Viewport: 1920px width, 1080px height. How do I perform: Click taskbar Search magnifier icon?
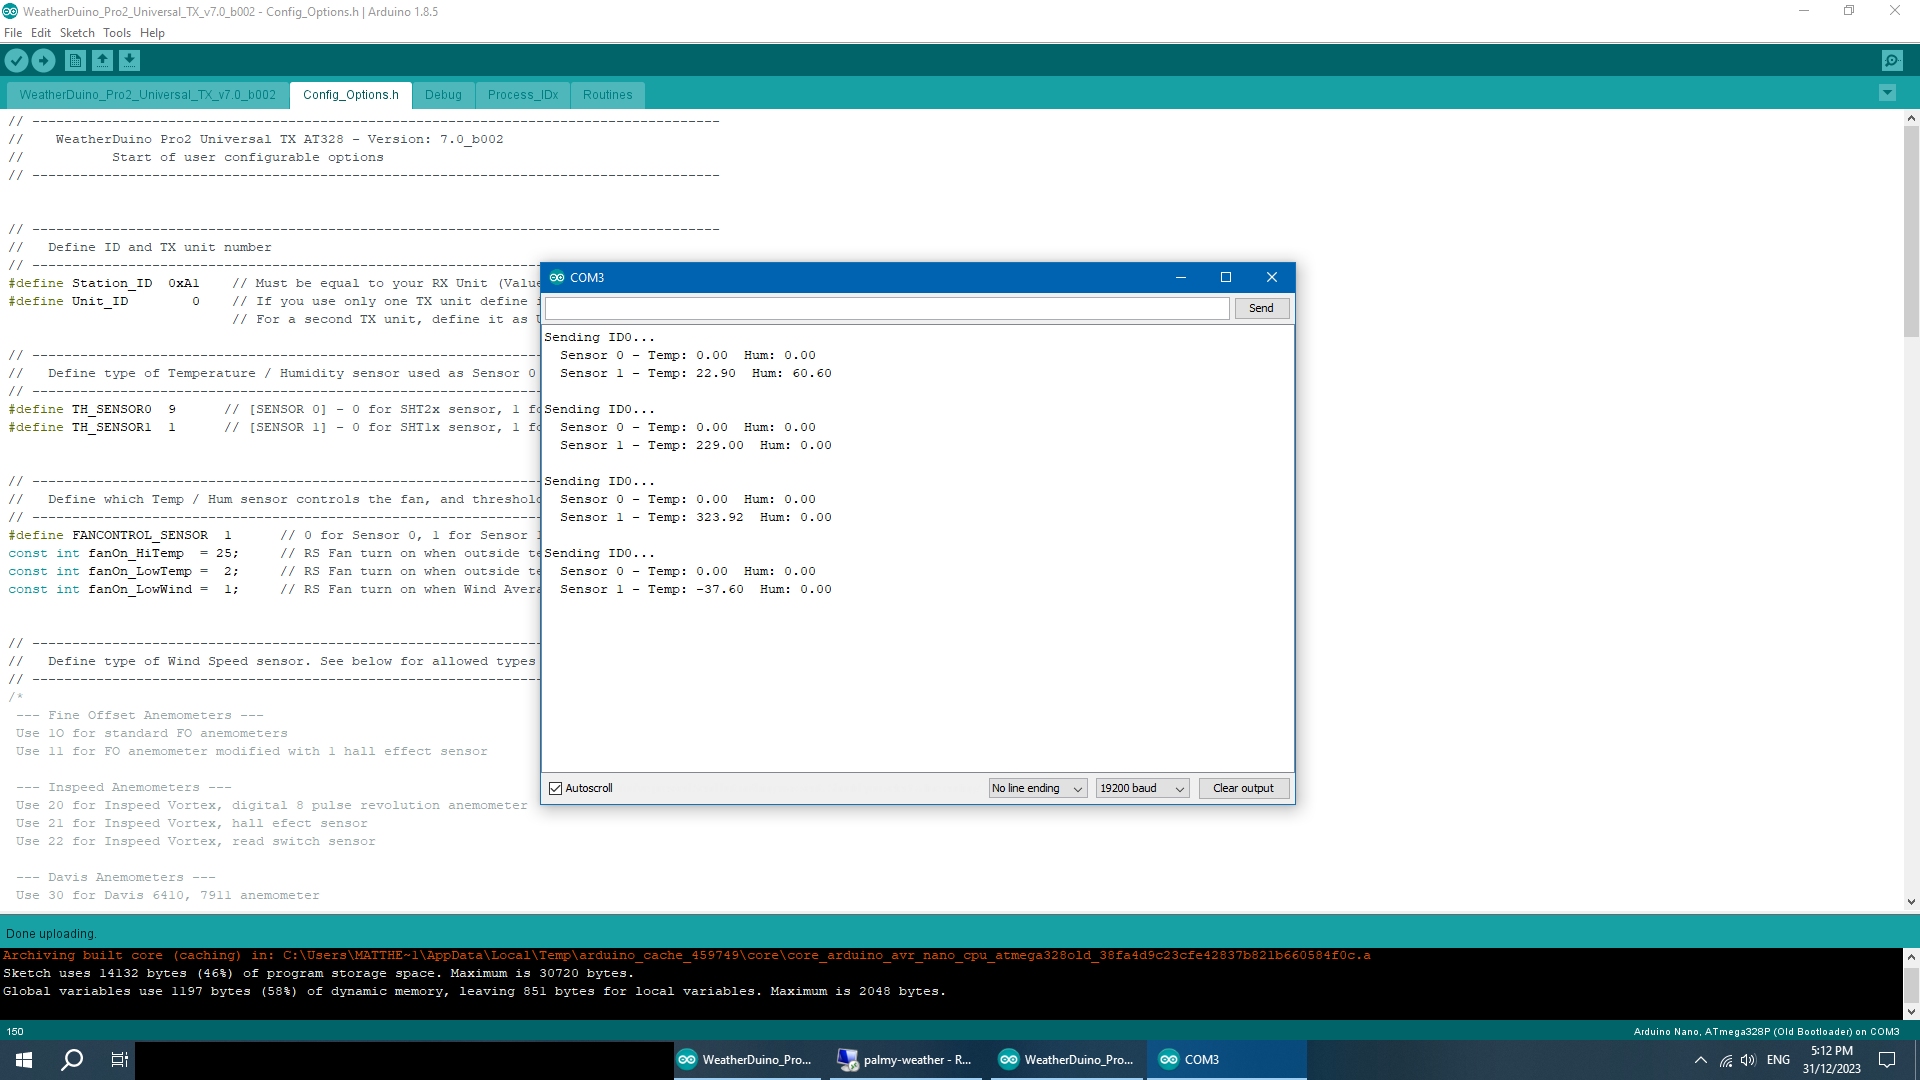click(72, 1060)
